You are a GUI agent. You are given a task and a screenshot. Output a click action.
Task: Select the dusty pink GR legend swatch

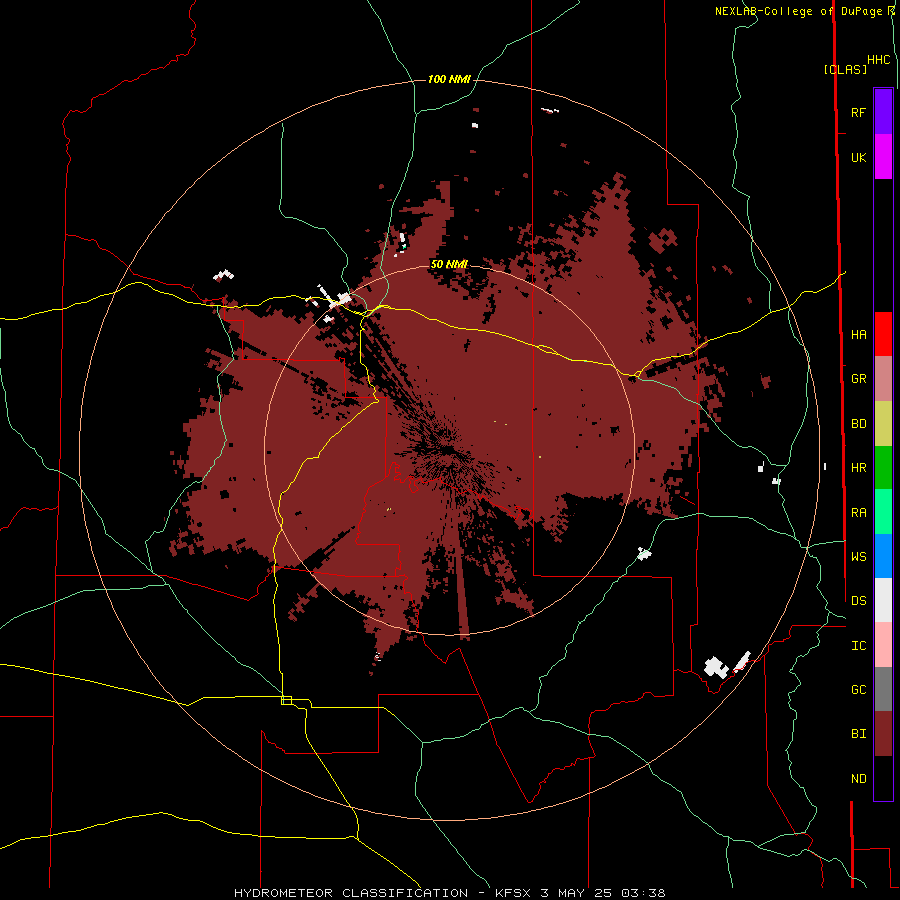(x=883, y=379)
